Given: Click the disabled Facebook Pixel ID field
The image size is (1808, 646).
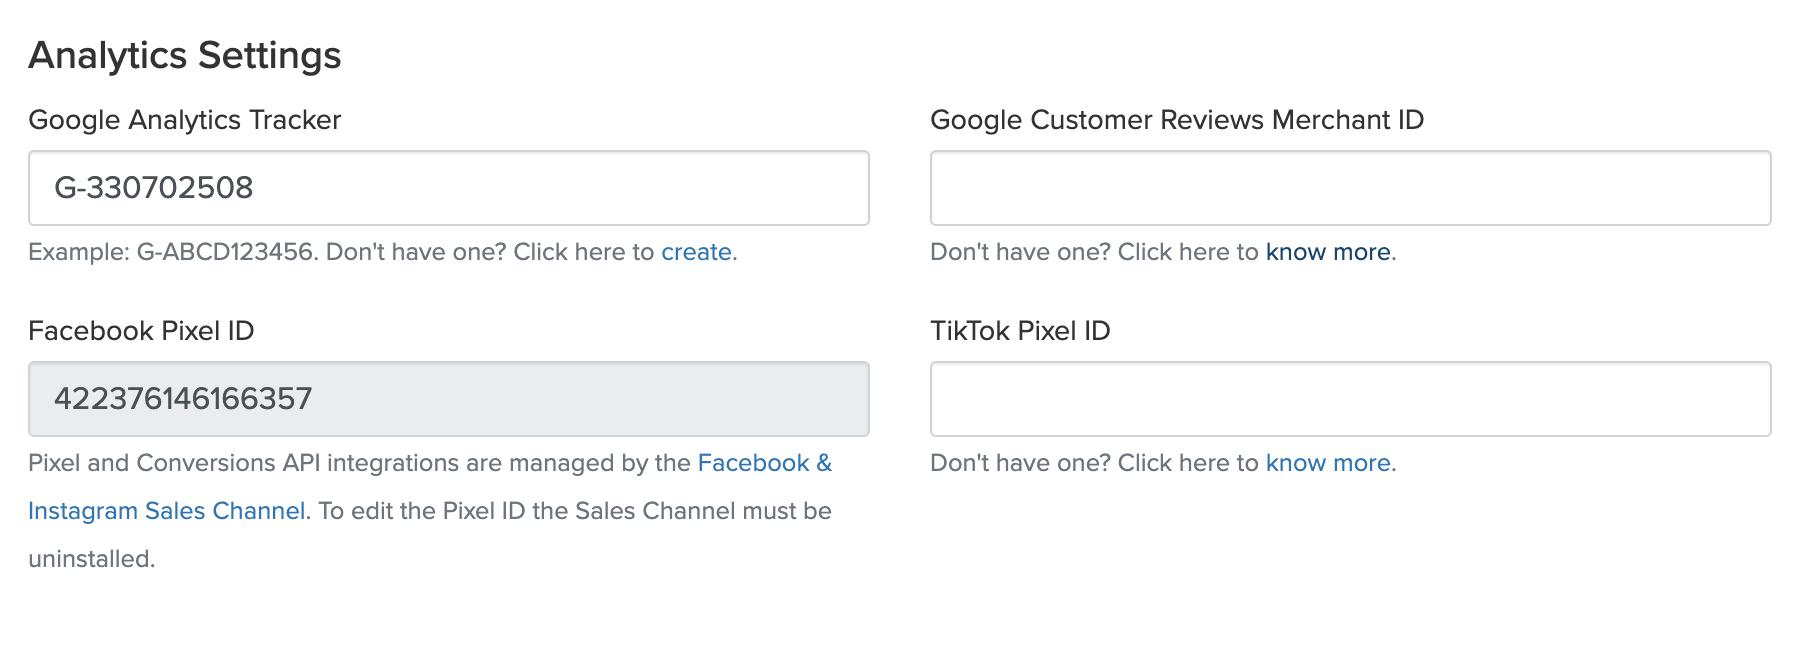Looking at the screenshot, I should pyautogui.click(x=448, y=399).
